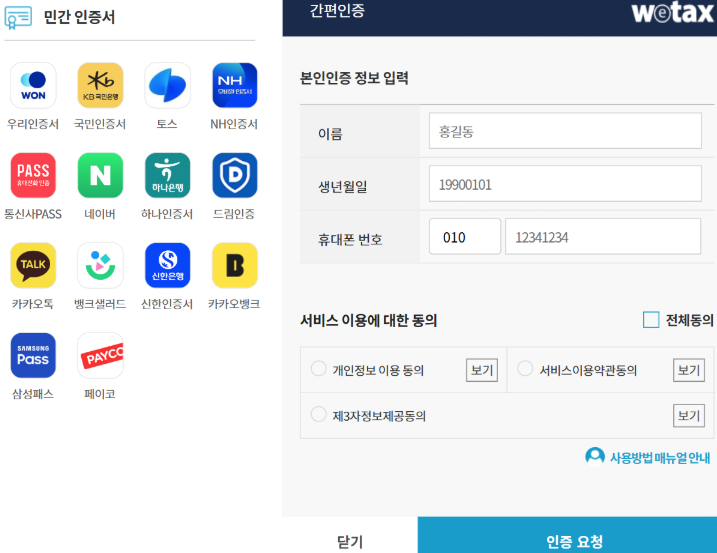Viewport: 717px width, 553px height.
Task: Choose the Banksalad icon
Action: [x=100, y=265]
